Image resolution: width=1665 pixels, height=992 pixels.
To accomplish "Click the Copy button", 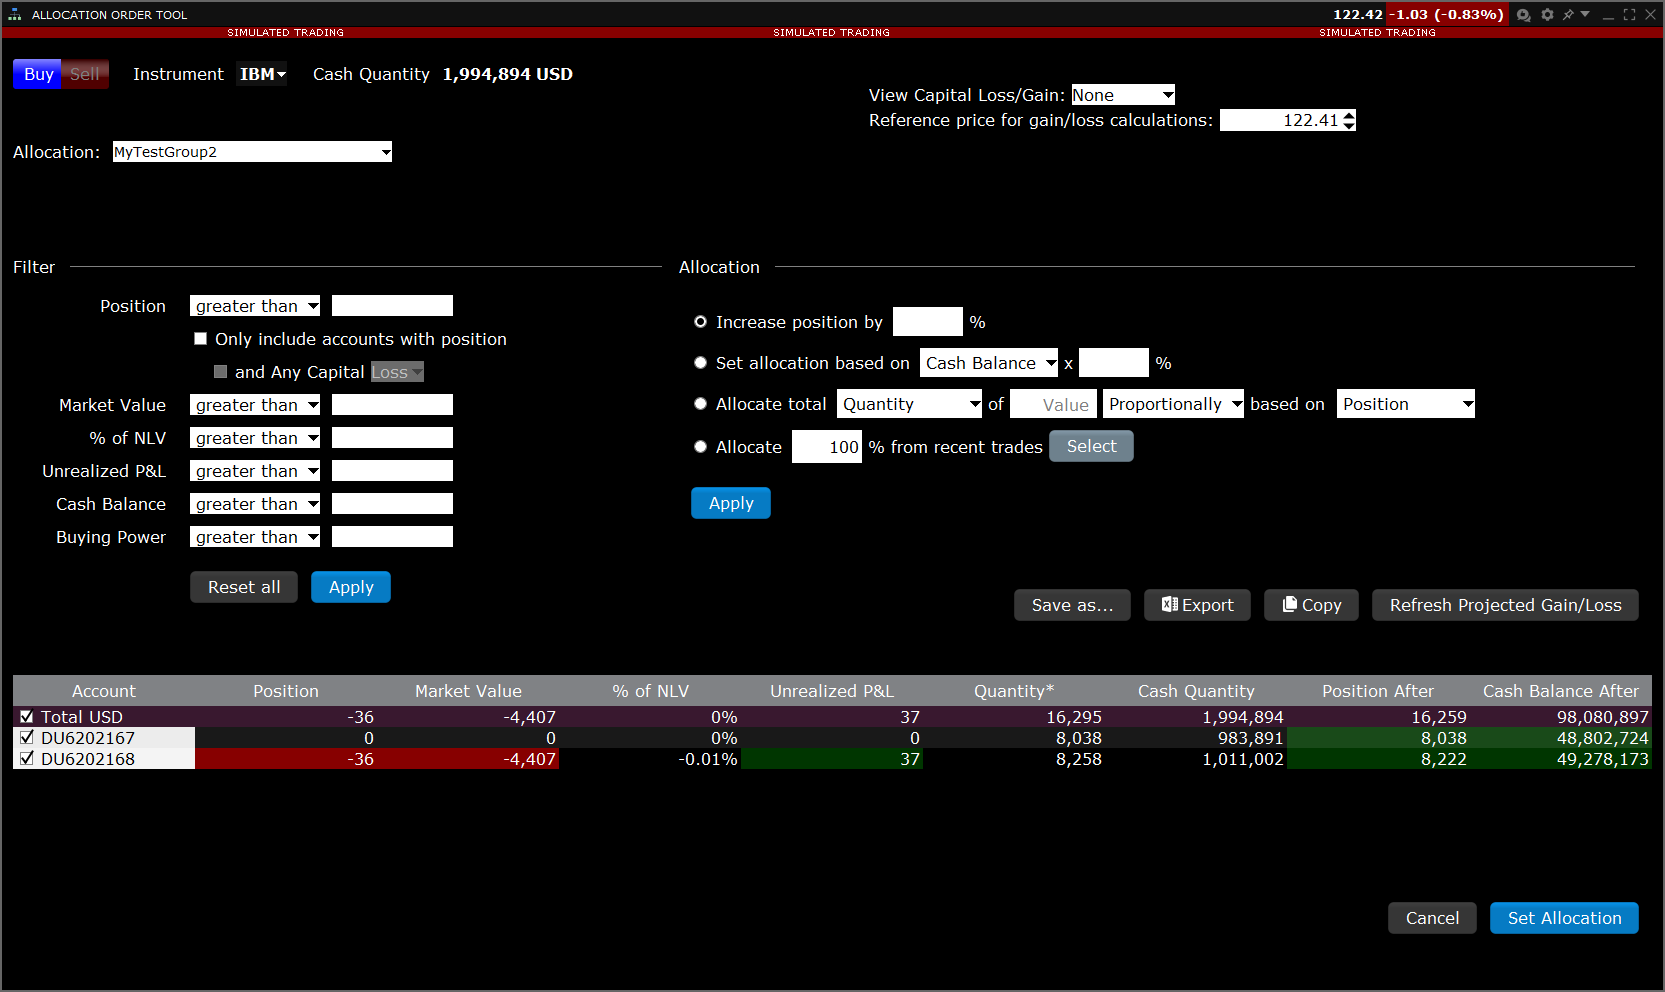I will (1311, 605).
